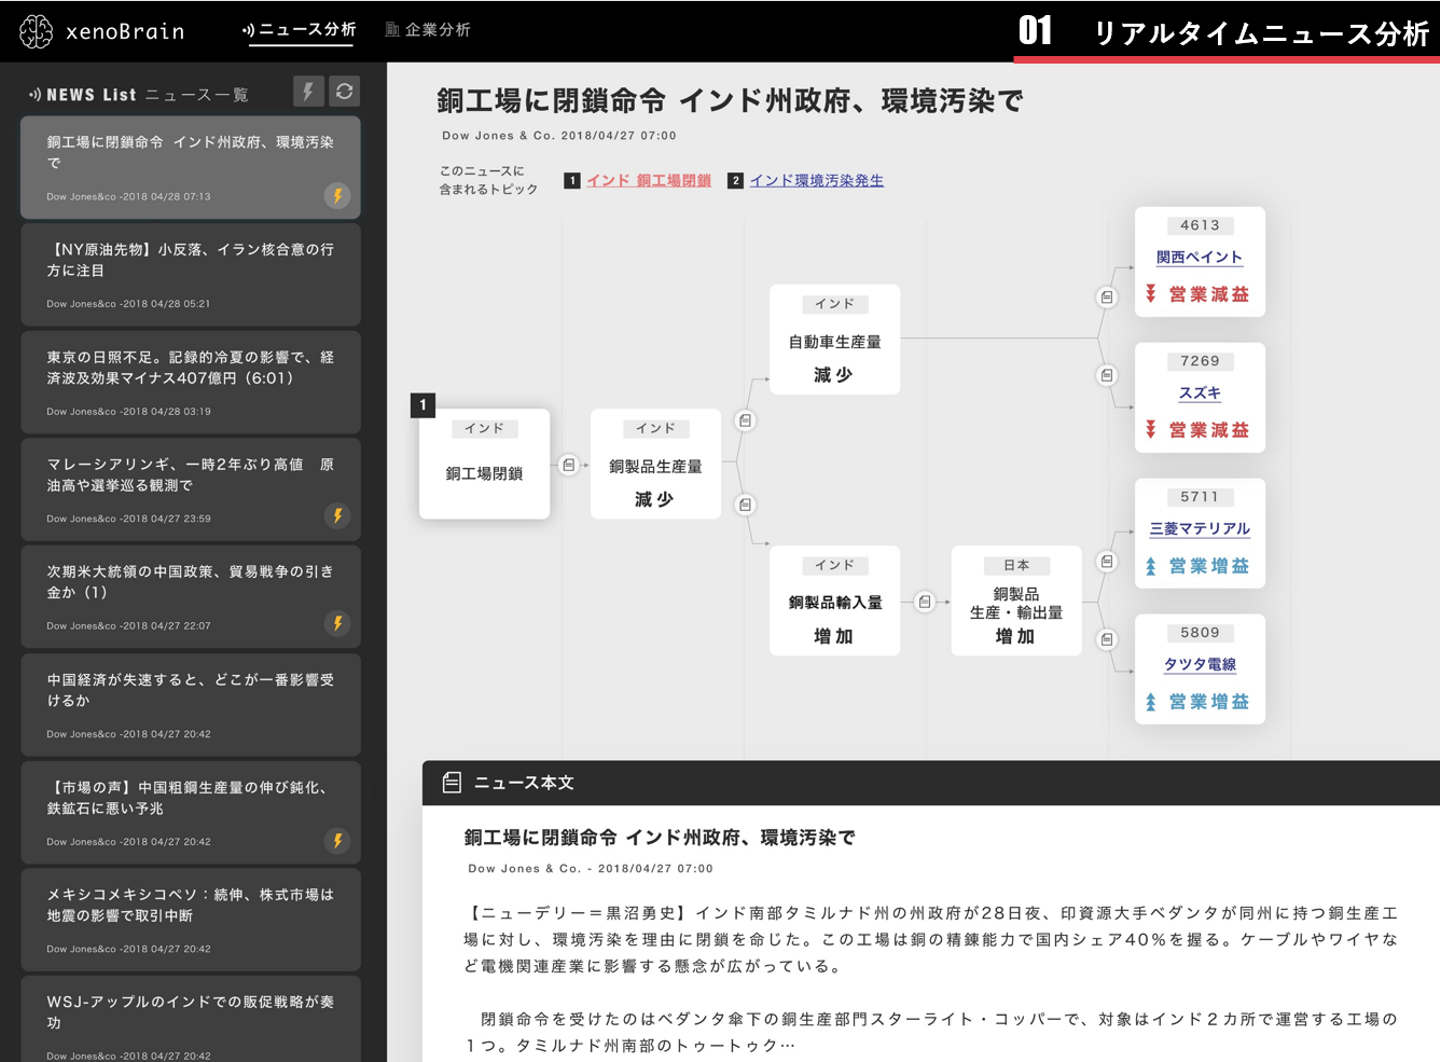Switch to ニュース分析 tab

(299, 30)
